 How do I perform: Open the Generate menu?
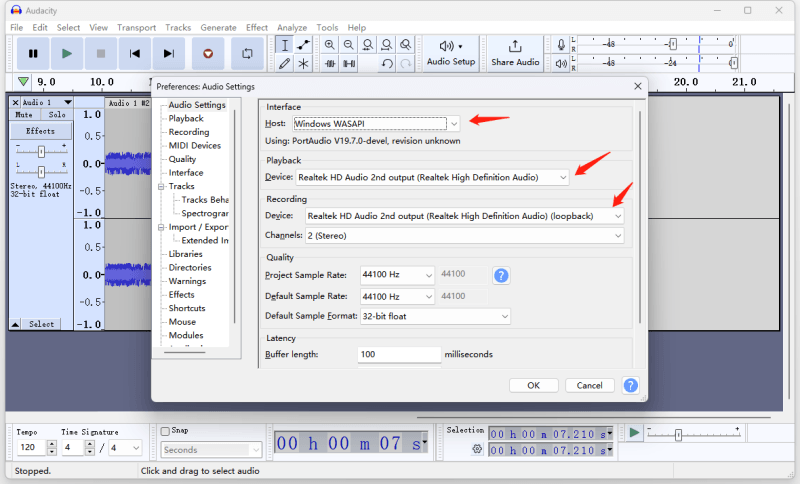pos(218,28)
